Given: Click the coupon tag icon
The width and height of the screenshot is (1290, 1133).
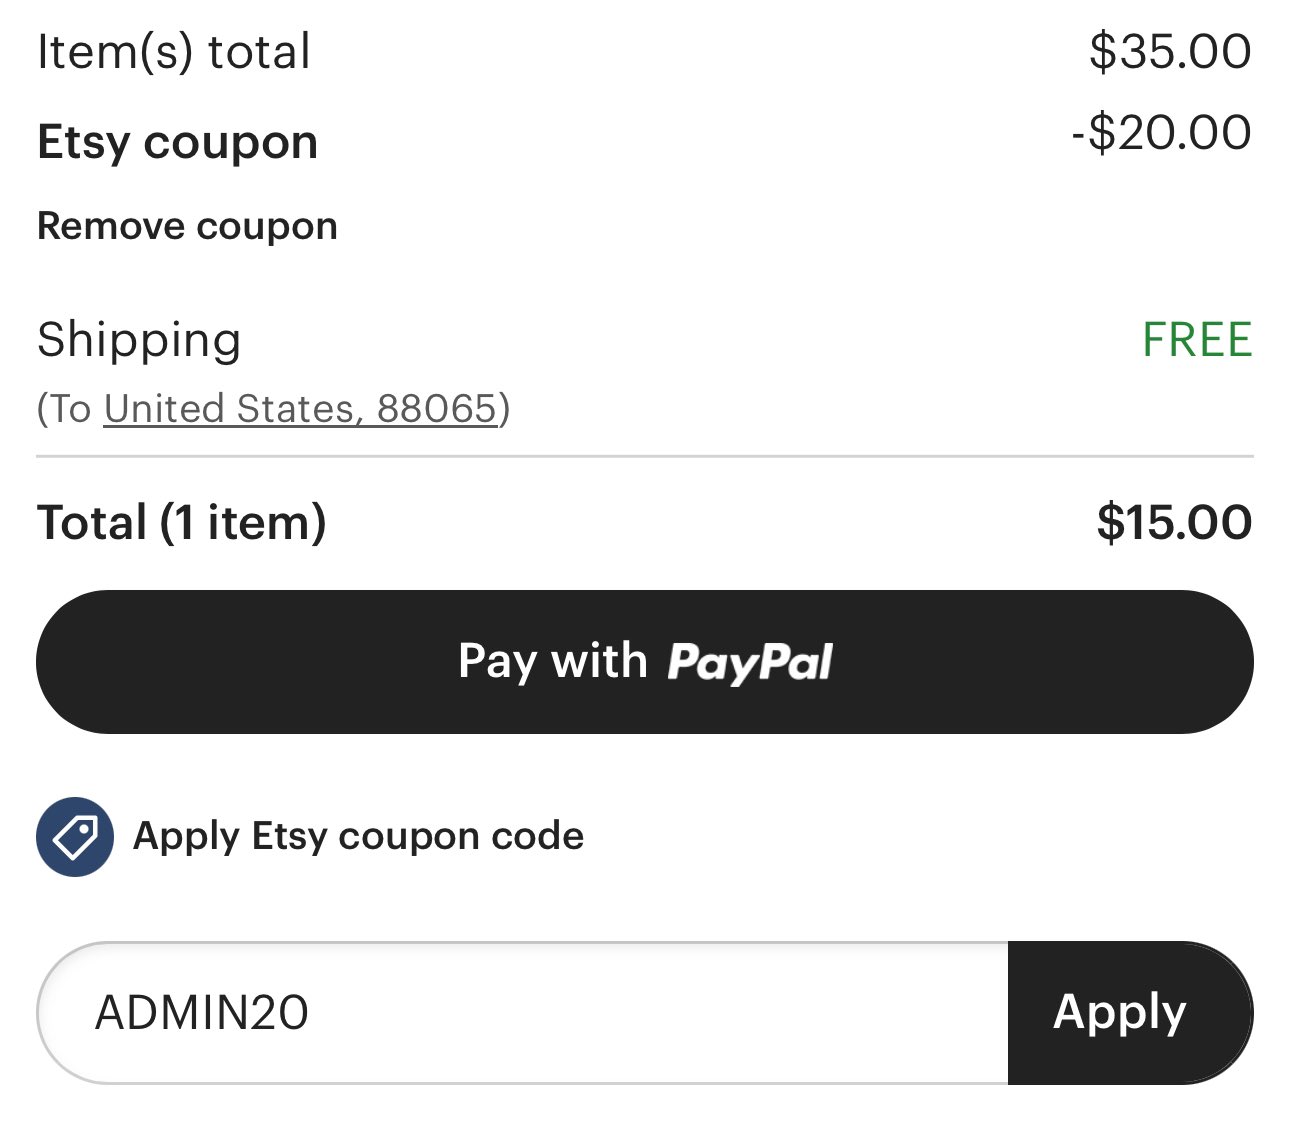Looking at the screenshot, I should [75, 836].
